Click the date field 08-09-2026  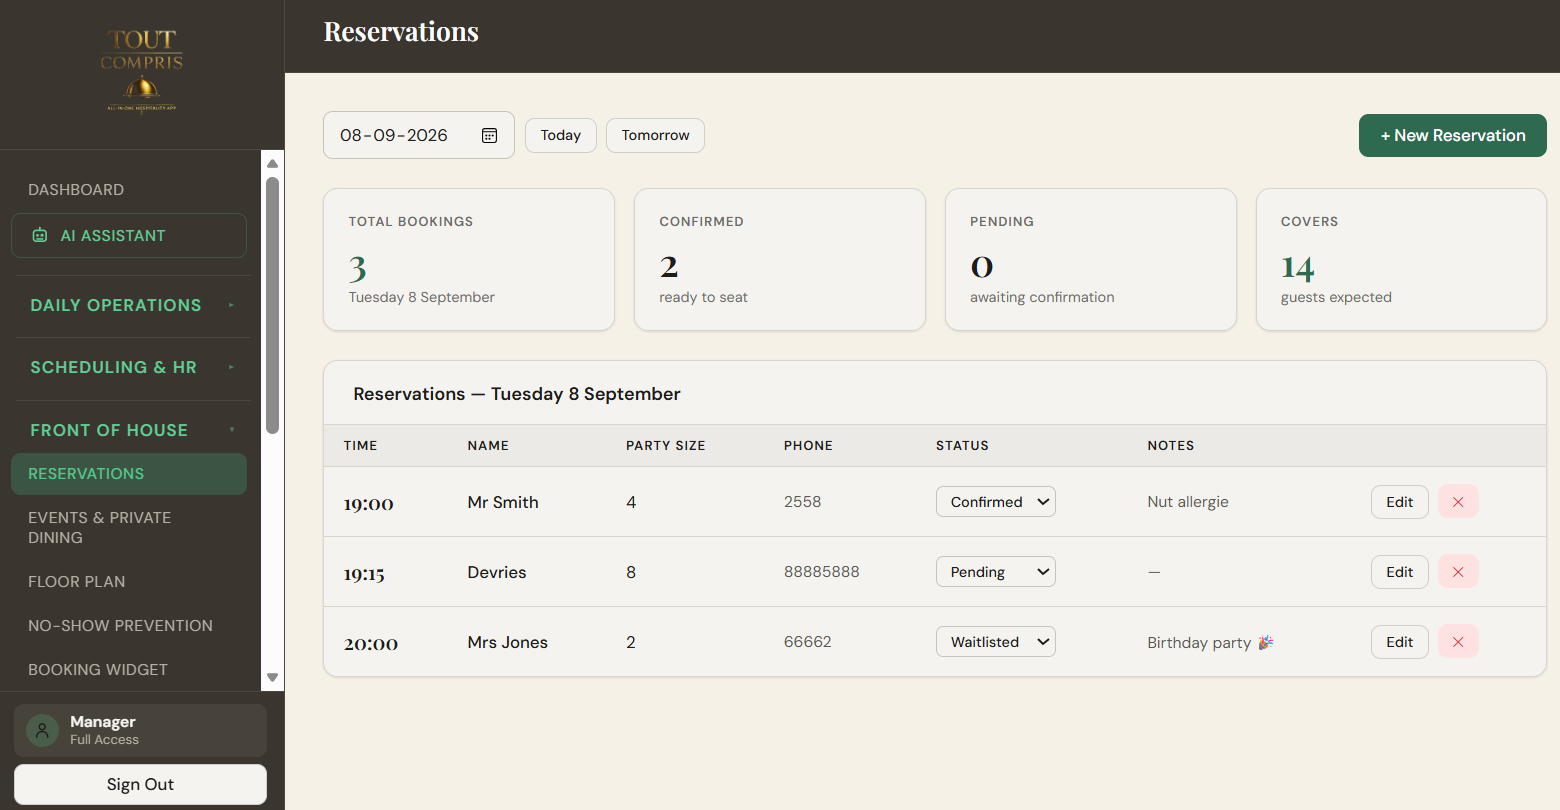coord(419,135)
